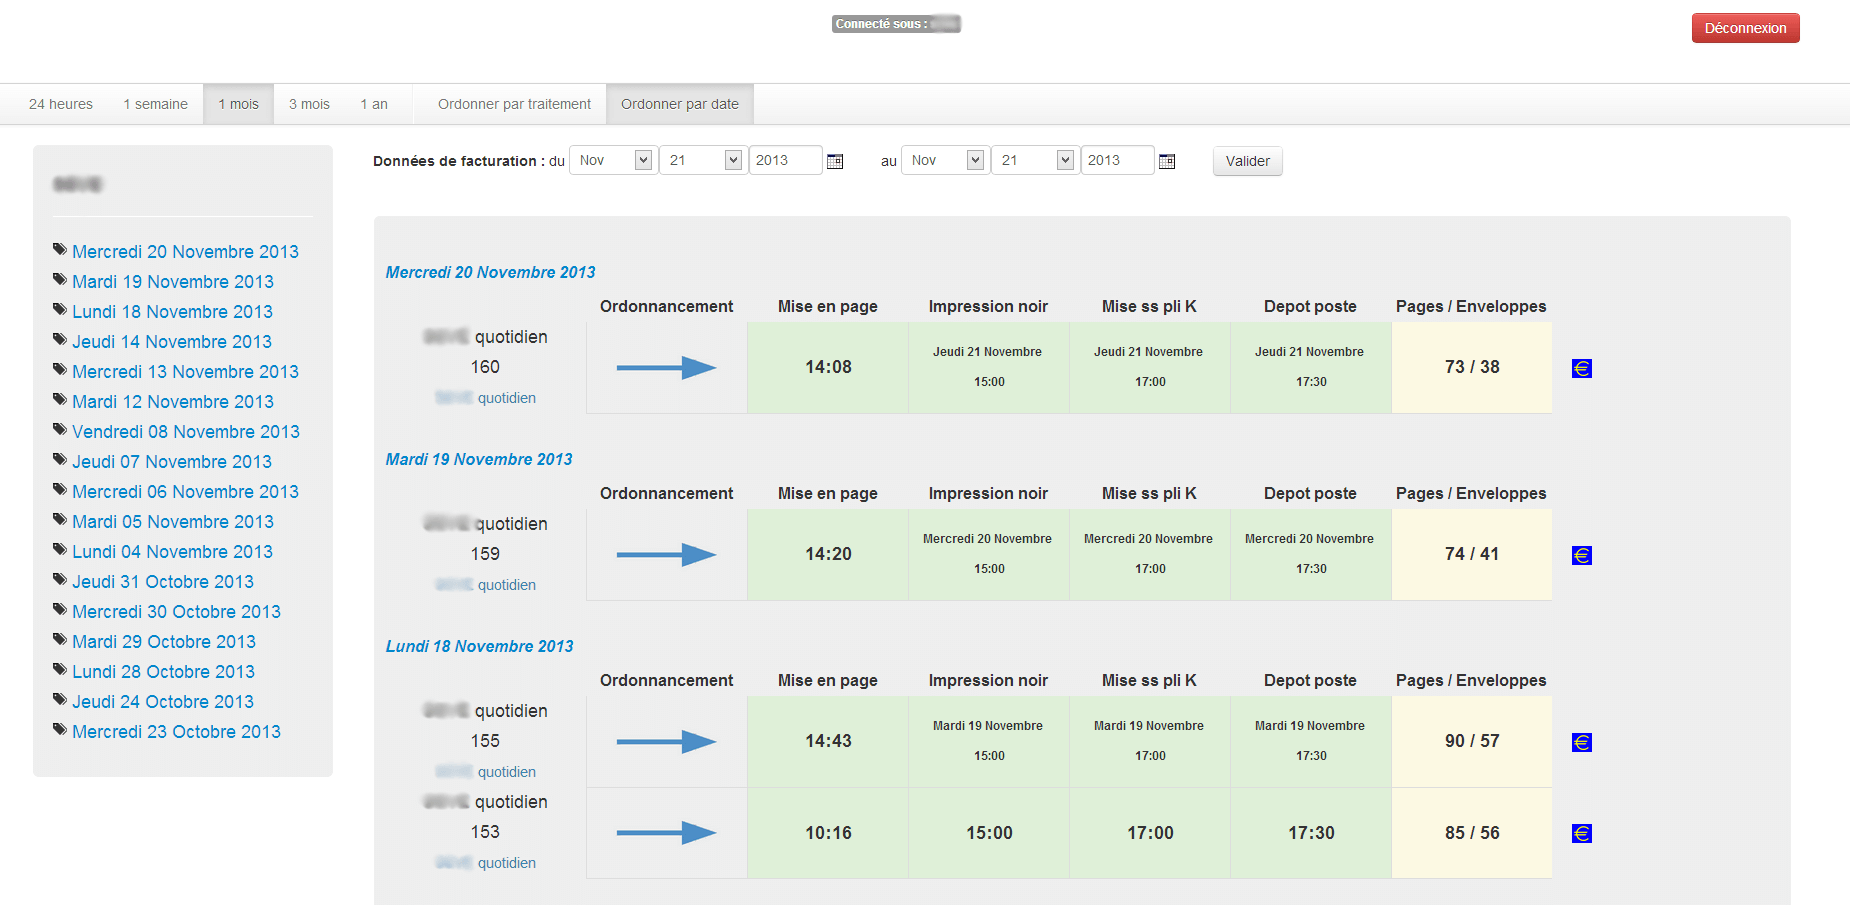Click the start year field showing 2013

point(785,160)
